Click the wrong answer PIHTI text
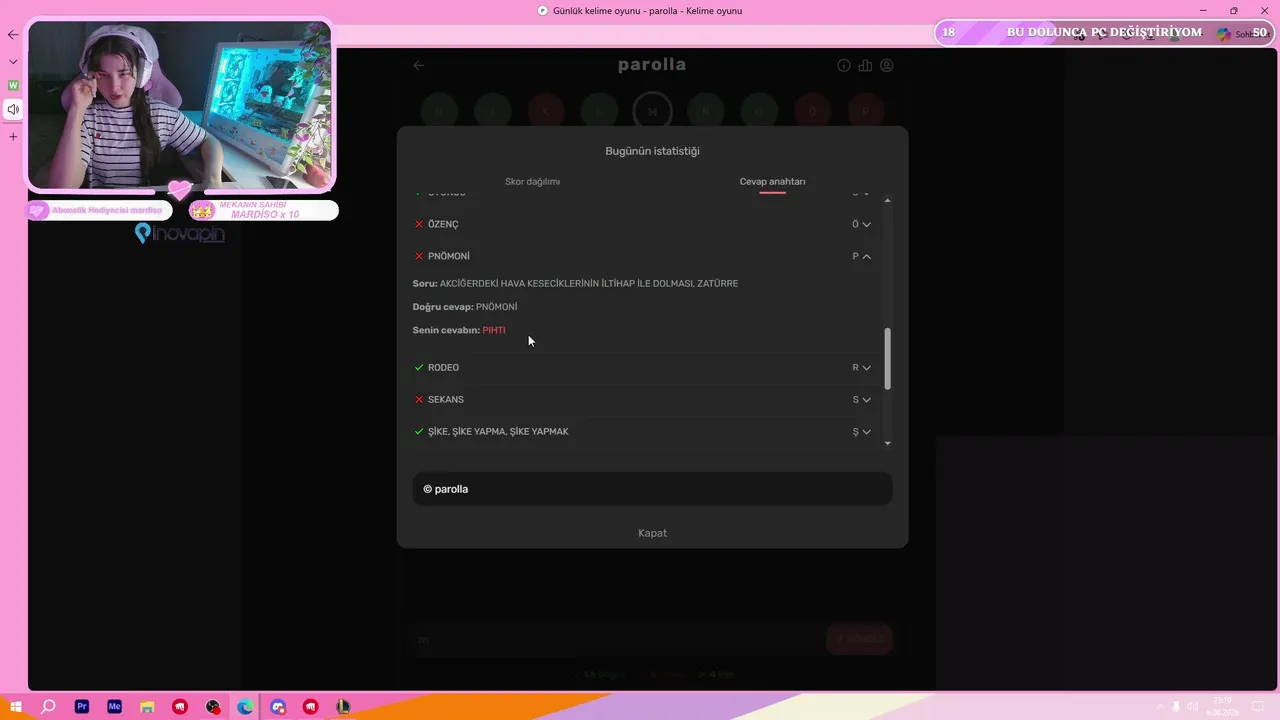Viewport: 1280px width, 720px height. (494, 330)
